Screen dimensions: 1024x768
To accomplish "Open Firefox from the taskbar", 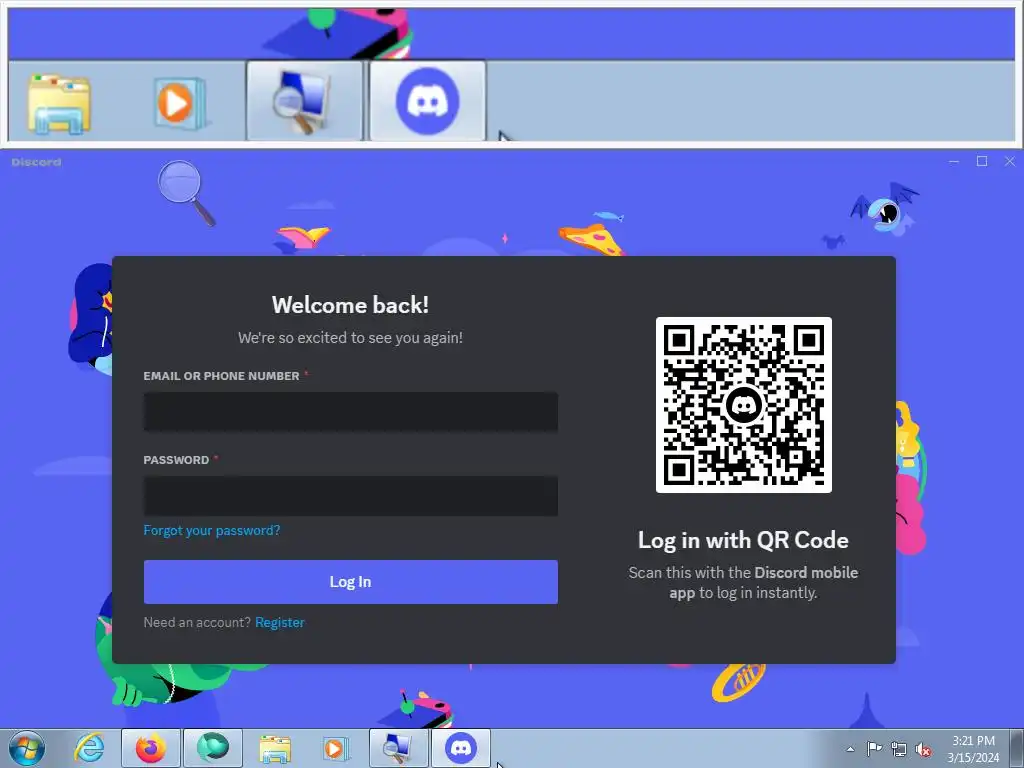I will pos(150,748).
